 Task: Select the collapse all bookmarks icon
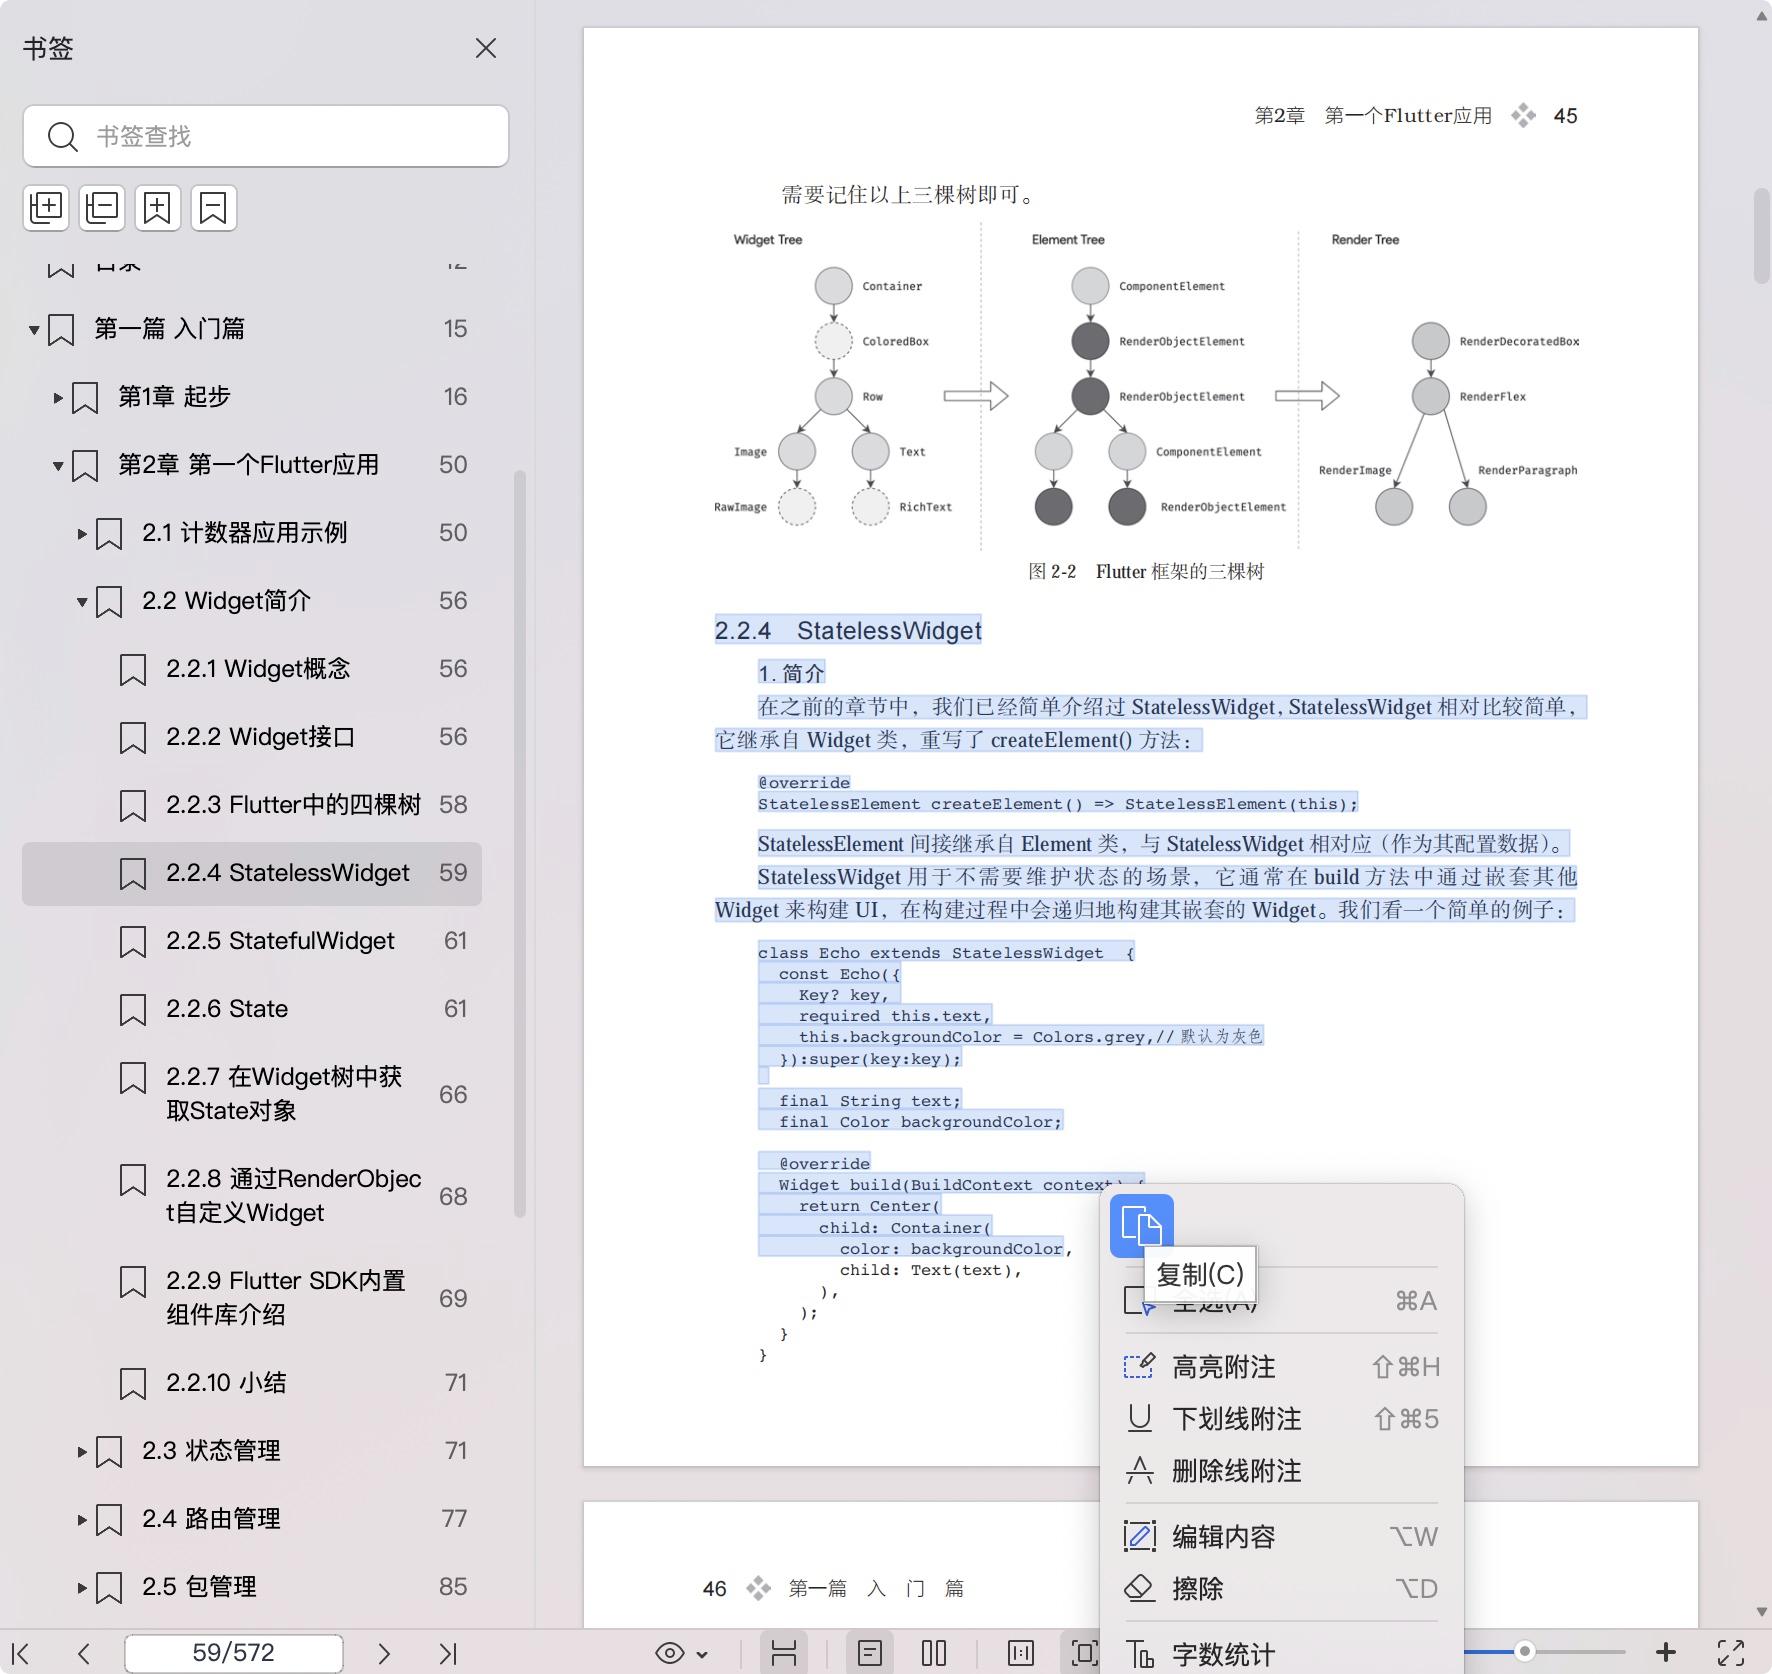tap(102, 208)
